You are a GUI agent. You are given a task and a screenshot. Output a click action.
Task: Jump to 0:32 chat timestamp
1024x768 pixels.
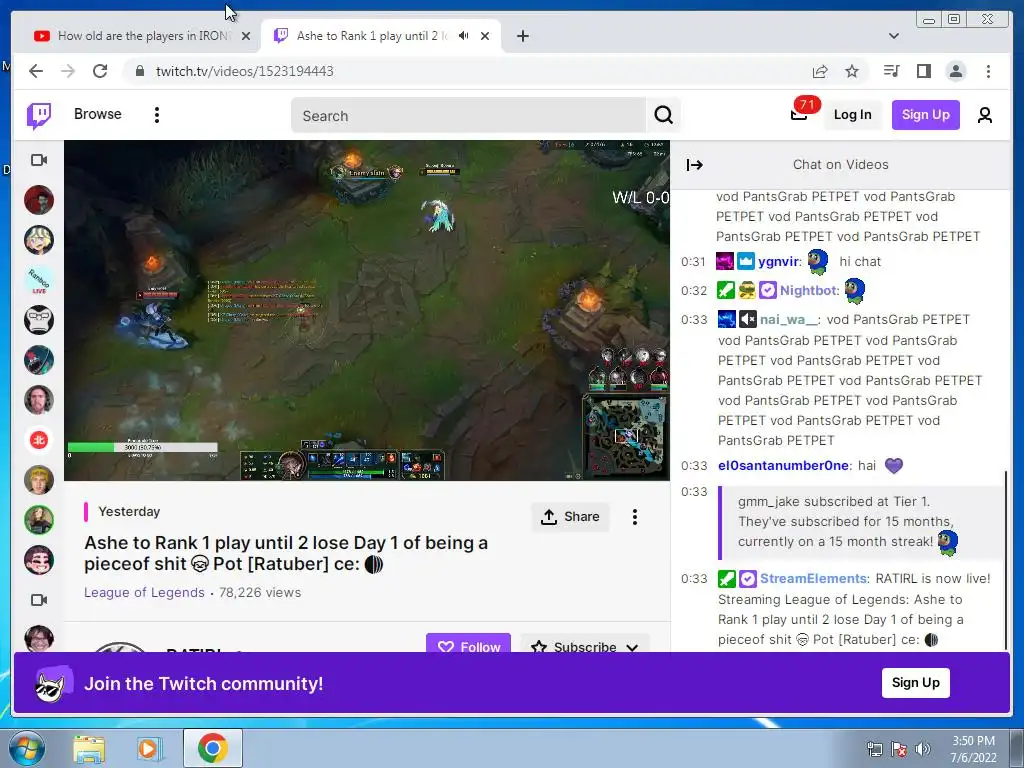click(694, 291)
